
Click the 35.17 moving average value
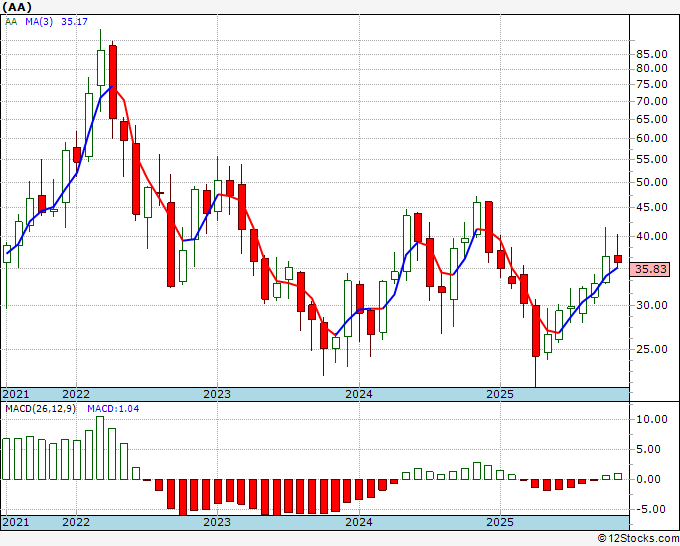point(74,22)
